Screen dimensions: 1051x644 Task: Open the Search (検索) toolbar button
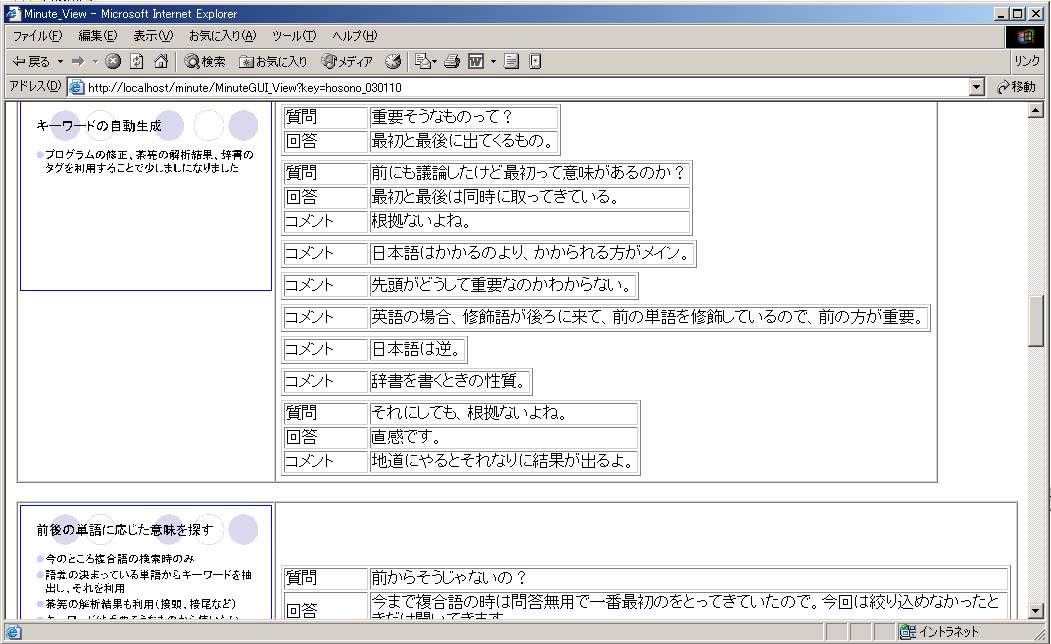(205, 62)
